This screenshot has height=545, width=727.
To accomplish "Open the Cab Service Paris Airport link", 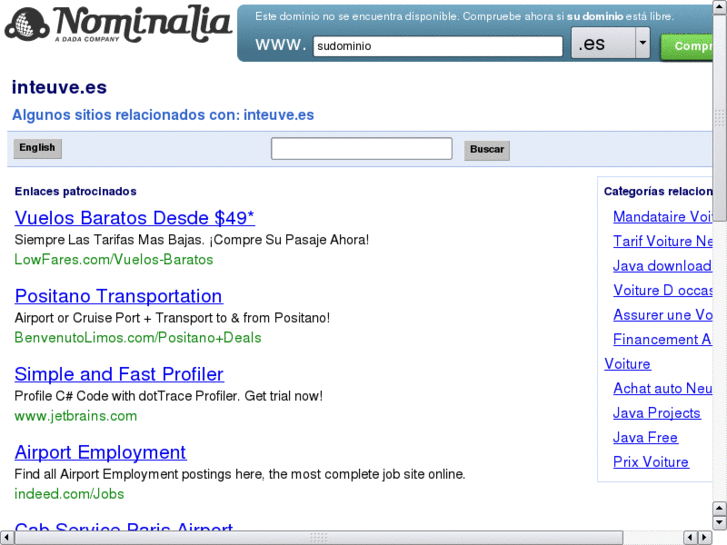I will (124, 526).
